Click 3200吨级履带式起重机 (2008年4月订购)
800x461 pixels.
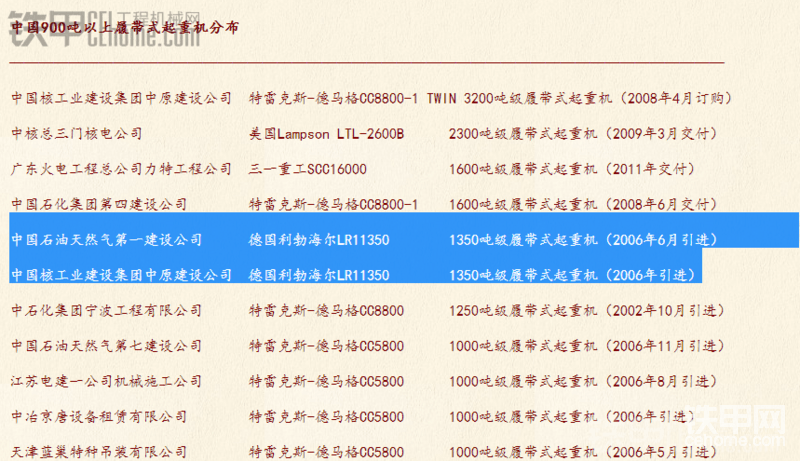pos(598,98)
